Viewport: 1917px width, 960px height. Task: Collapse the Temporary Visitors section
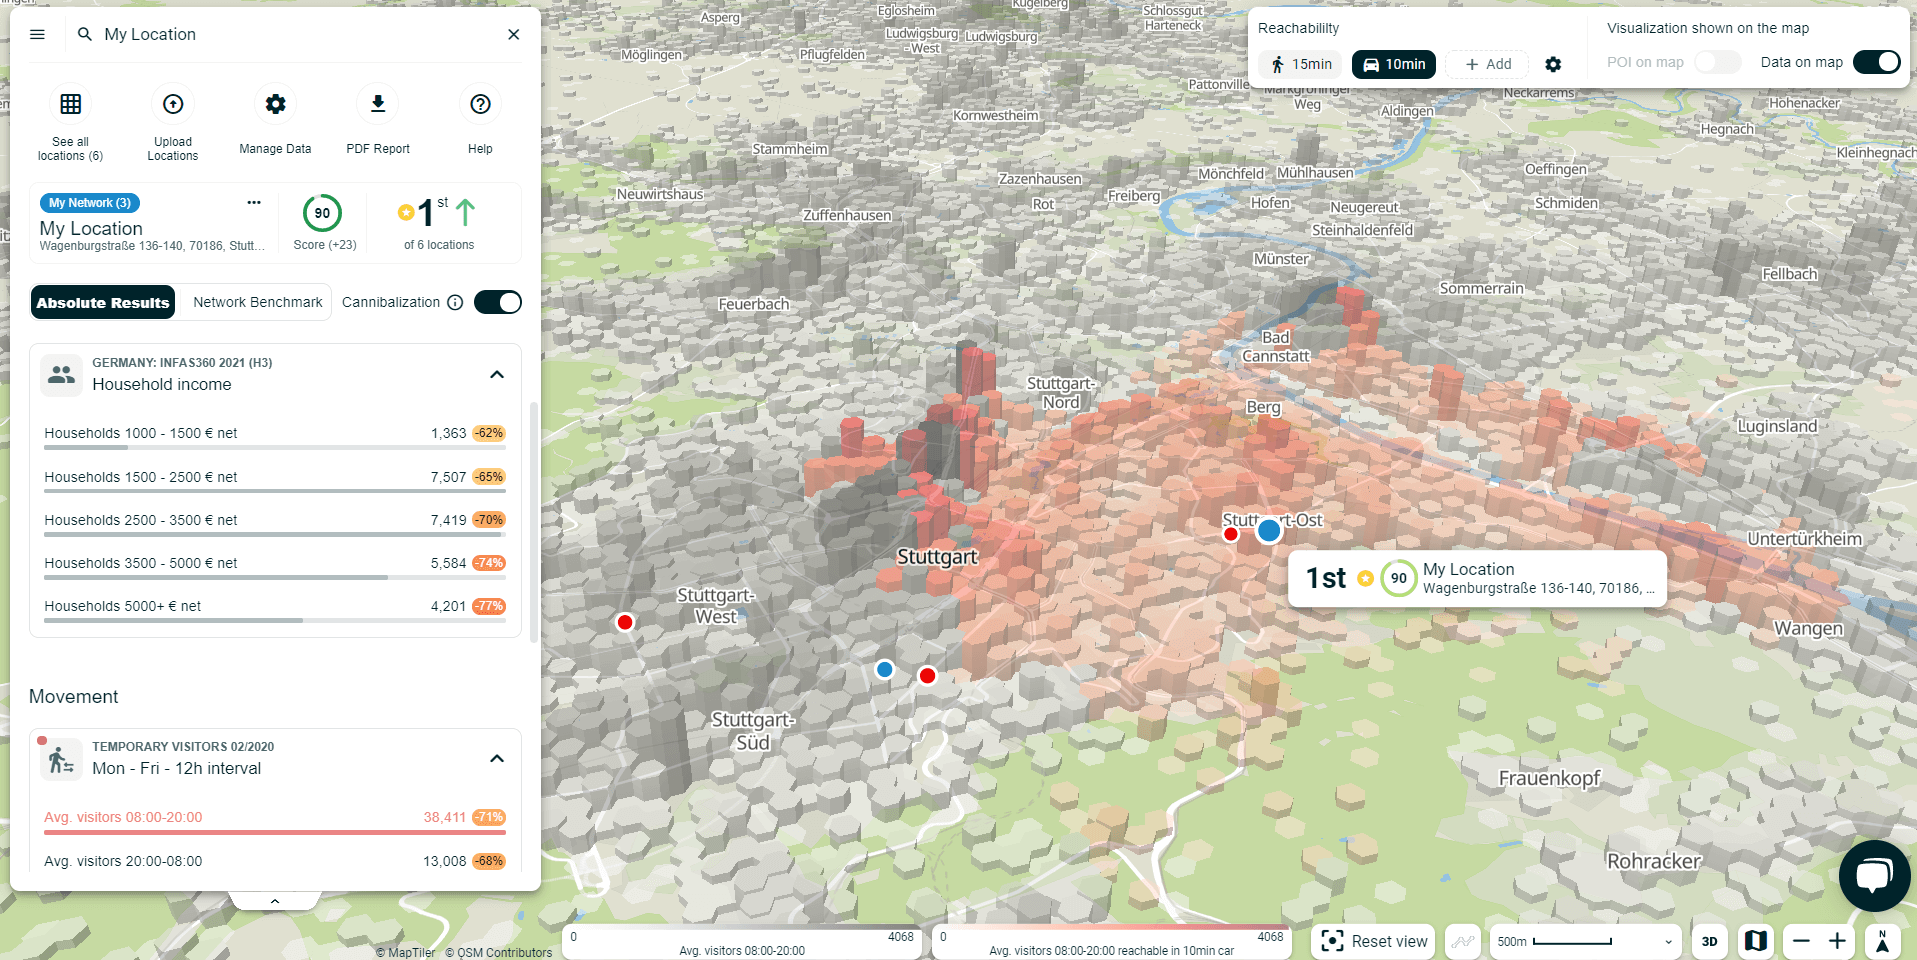497,758
